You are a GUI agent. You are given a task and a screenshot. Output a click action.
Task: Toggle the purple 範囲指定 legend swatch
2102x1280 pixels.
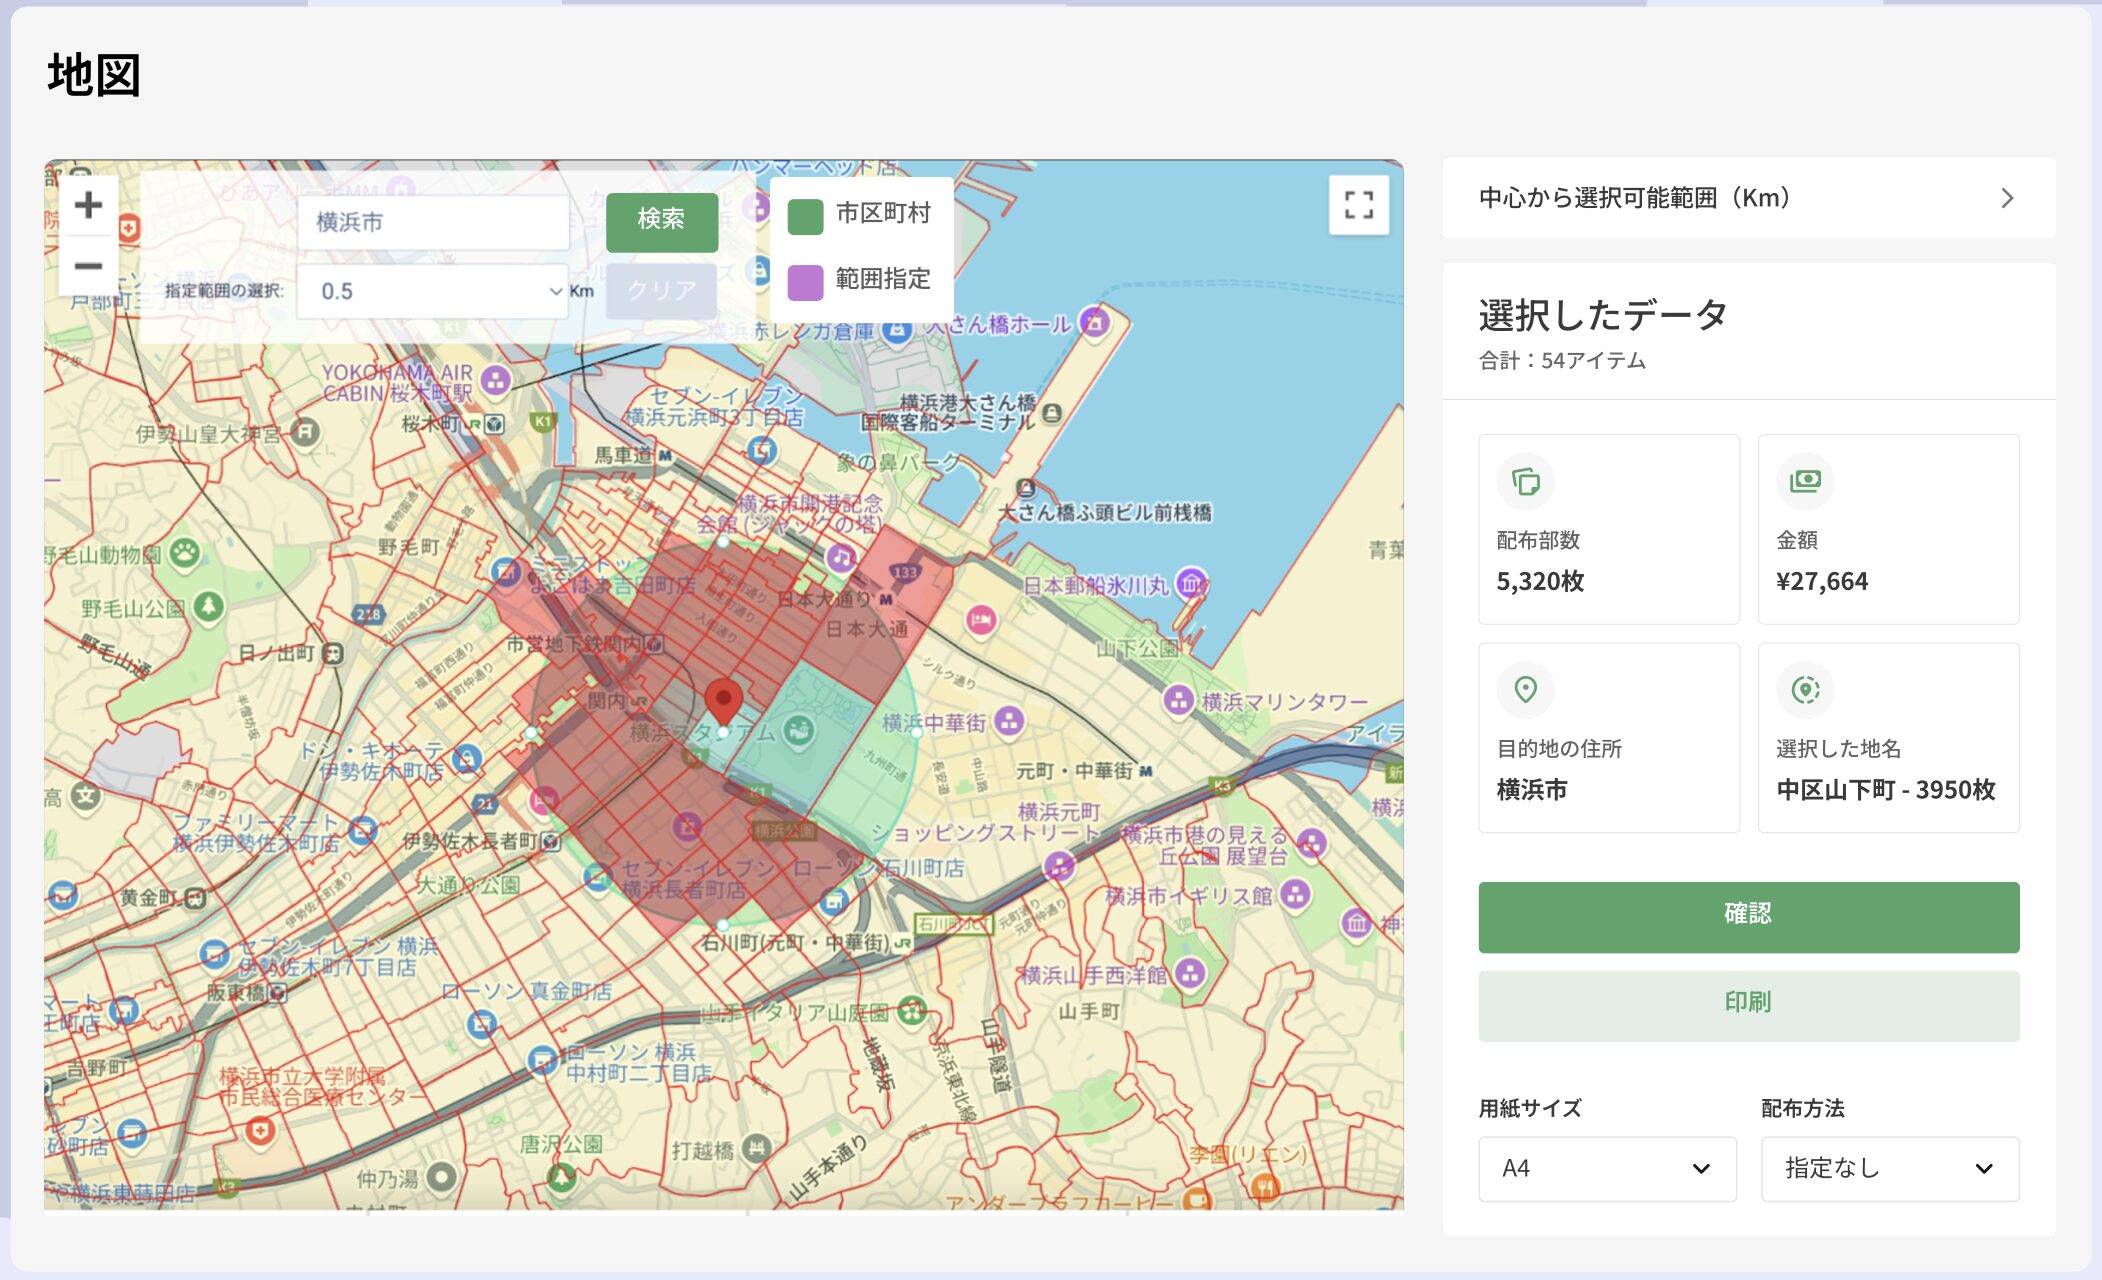[805, 281]
